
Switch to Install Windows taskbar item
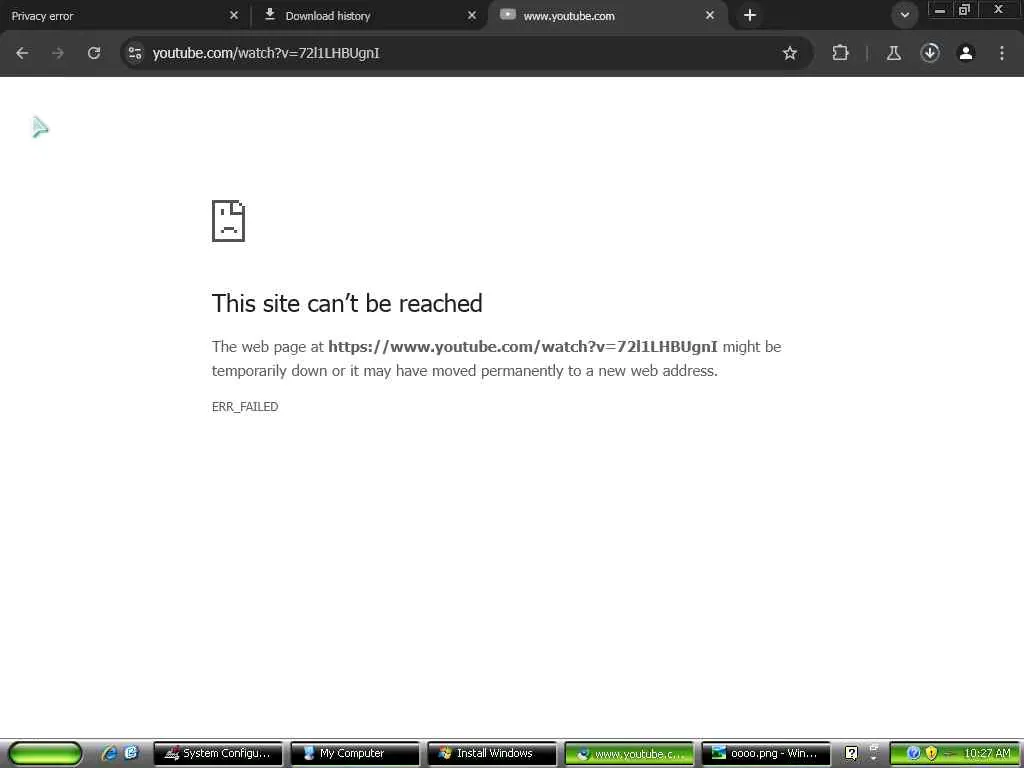tap(492, 754)
